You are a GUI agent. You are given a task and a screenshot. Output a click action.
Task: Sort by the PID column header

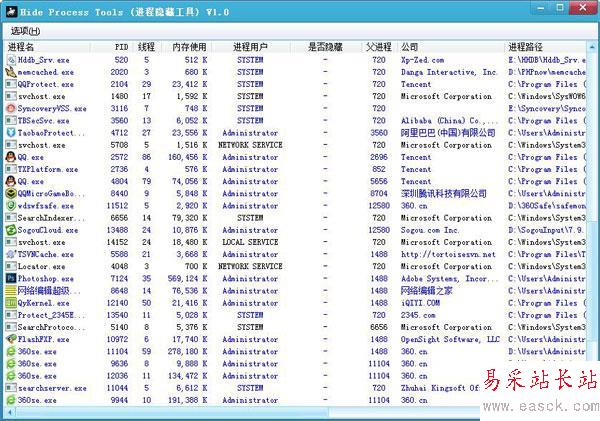click(x=112, y=47)
